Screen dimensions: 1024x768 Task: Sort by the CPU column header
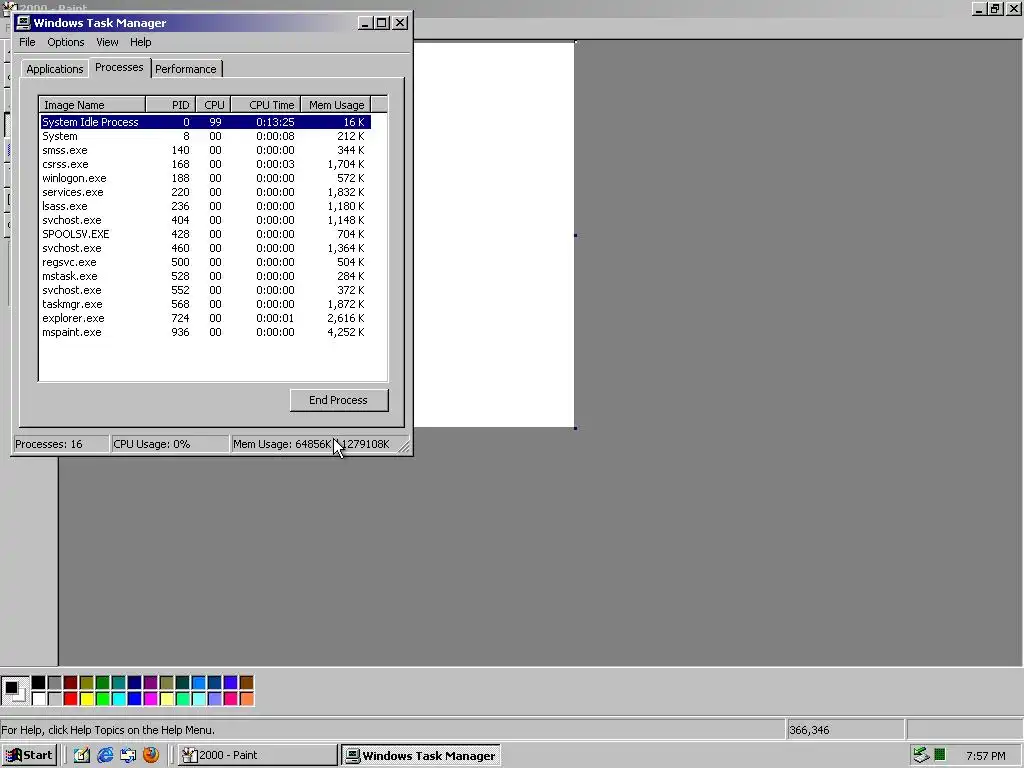[213, 104]
